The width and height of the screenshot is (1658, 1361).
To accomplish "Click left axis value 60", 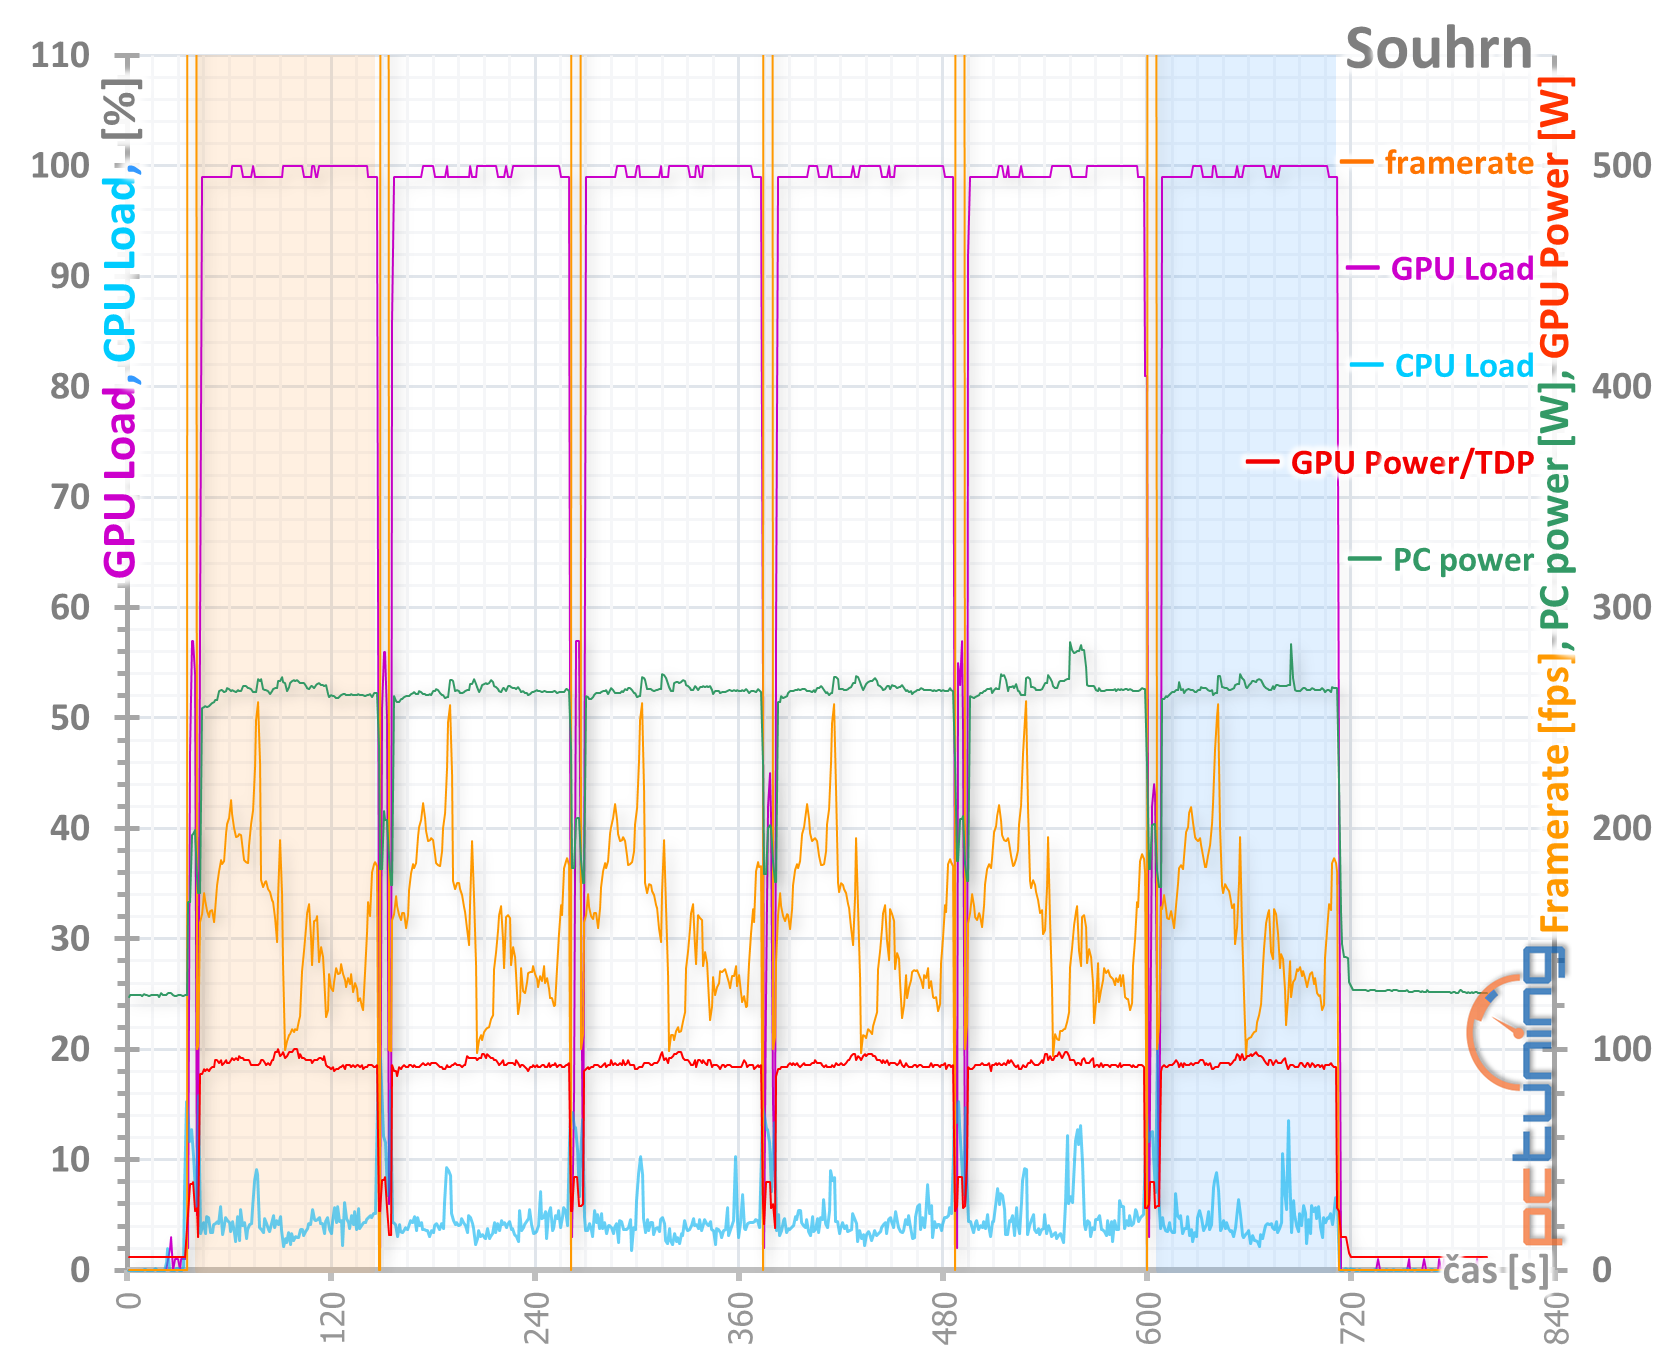I will coord(70,607).
